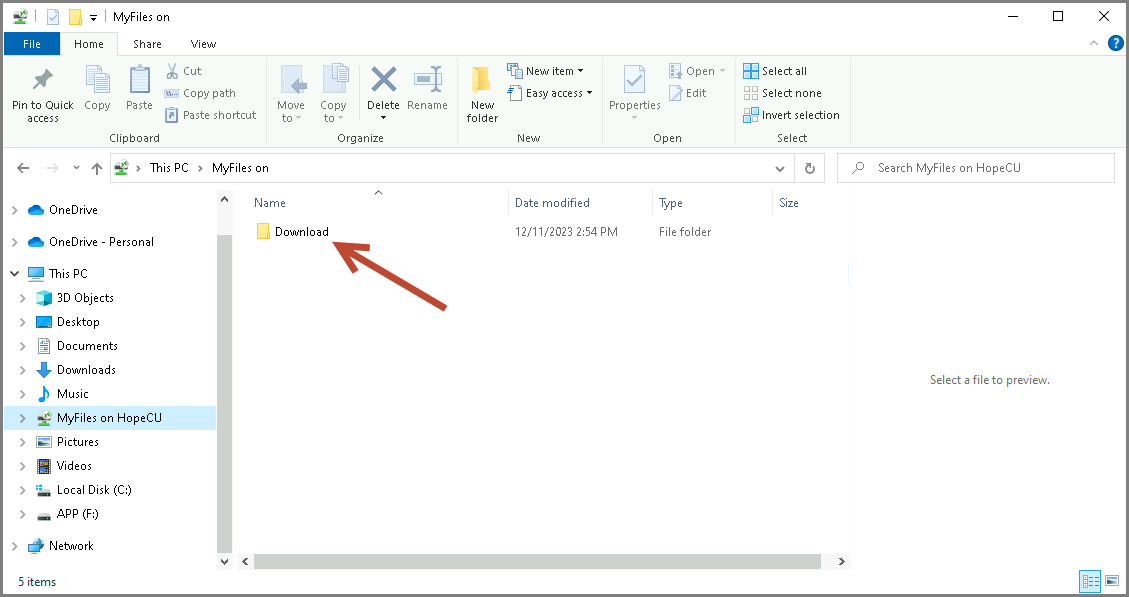Screen dimensions: 1129x597
Task: Click the Forward navigation arrow
Action: coord(52,168)
